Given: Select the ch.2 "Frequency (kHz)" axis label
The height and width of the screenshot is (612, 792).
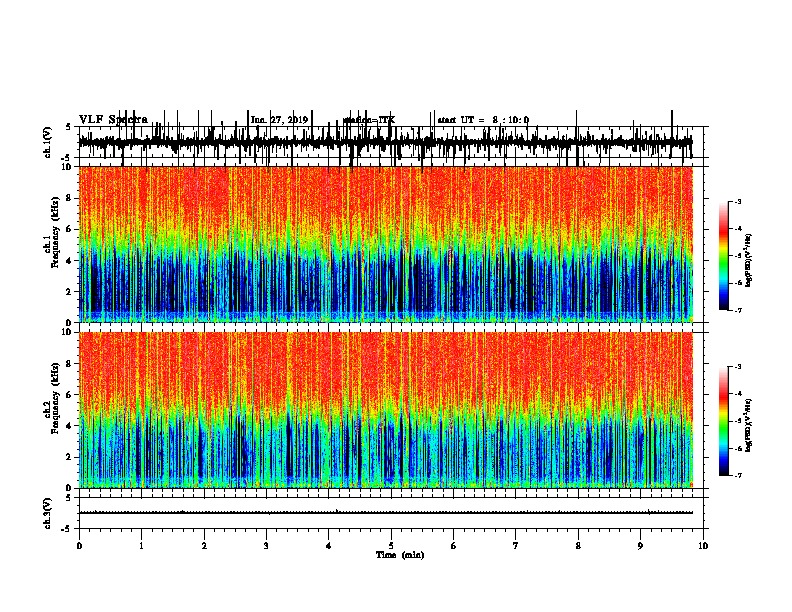Looking at the screenshot, I should (x=55, y=398).
